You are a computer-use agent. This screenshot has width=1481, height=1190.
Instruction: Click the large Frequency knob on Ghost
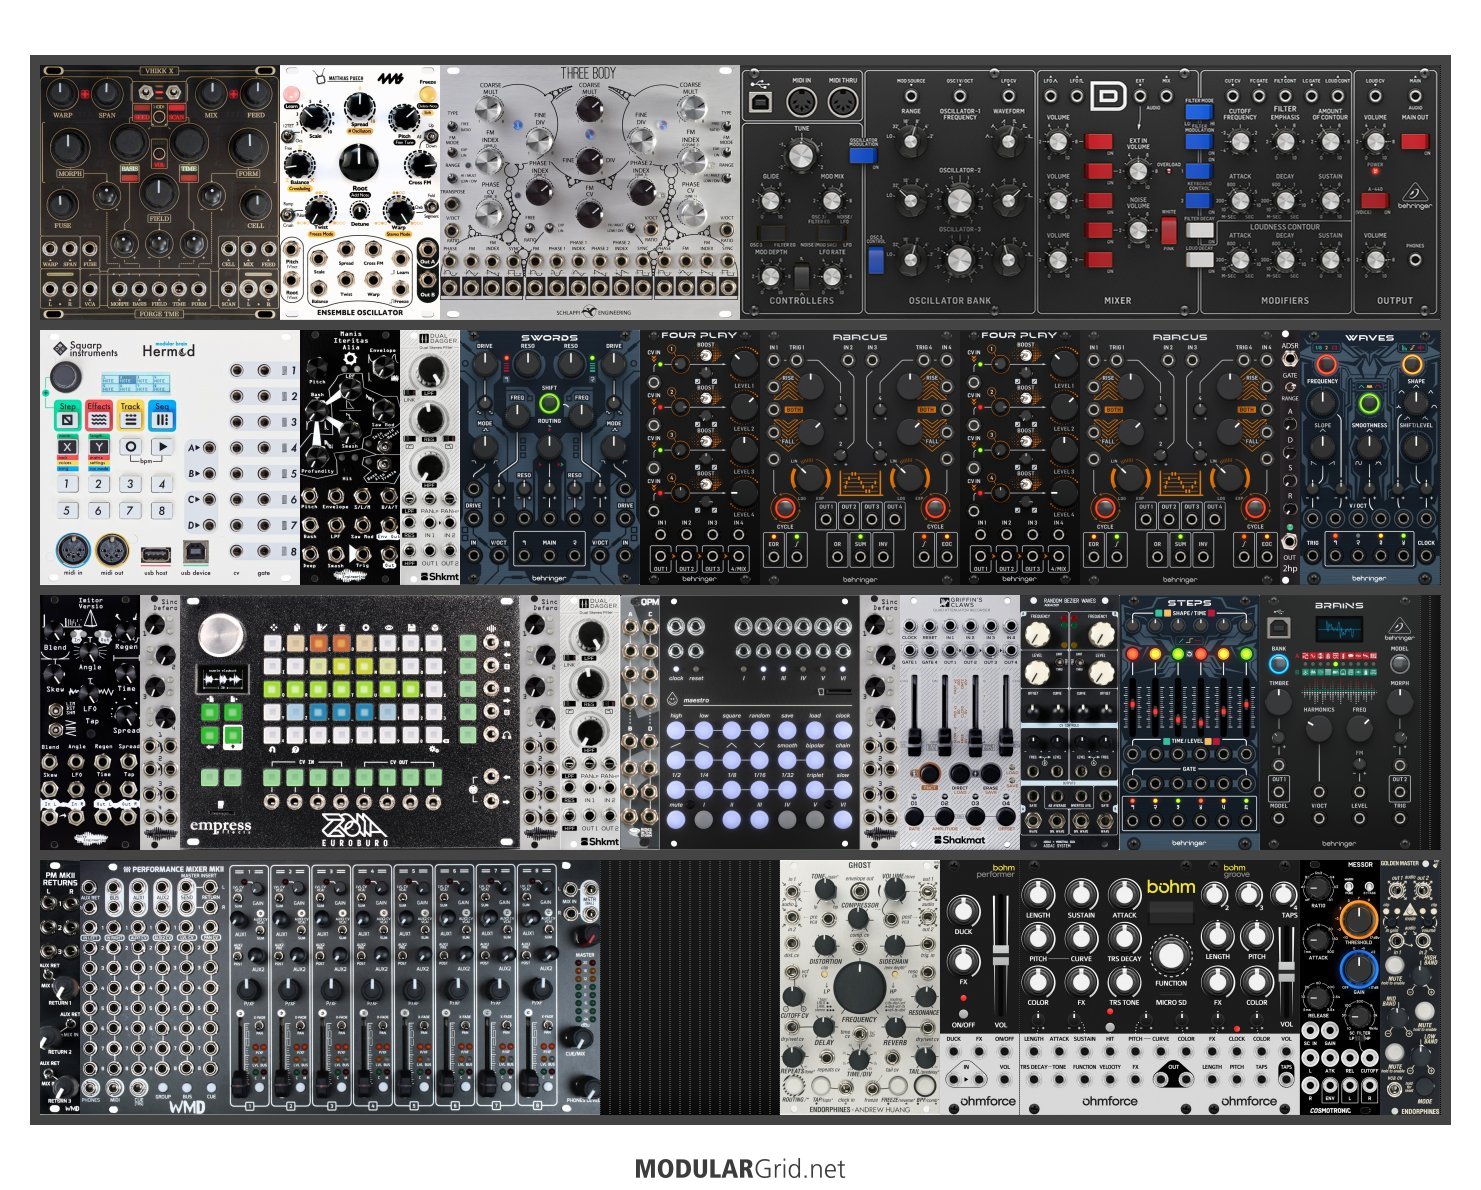pos(859,987)
